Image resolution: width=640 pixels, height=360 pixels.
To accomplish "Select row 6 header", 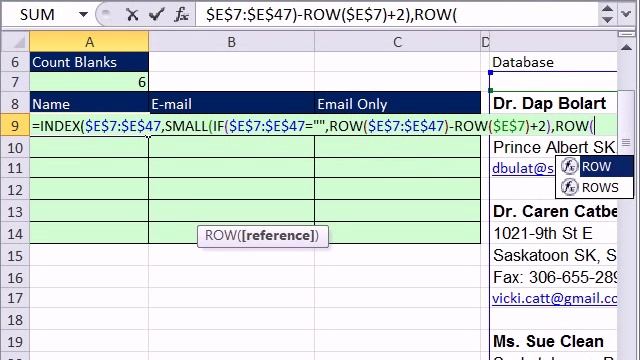I will (16, 62).
